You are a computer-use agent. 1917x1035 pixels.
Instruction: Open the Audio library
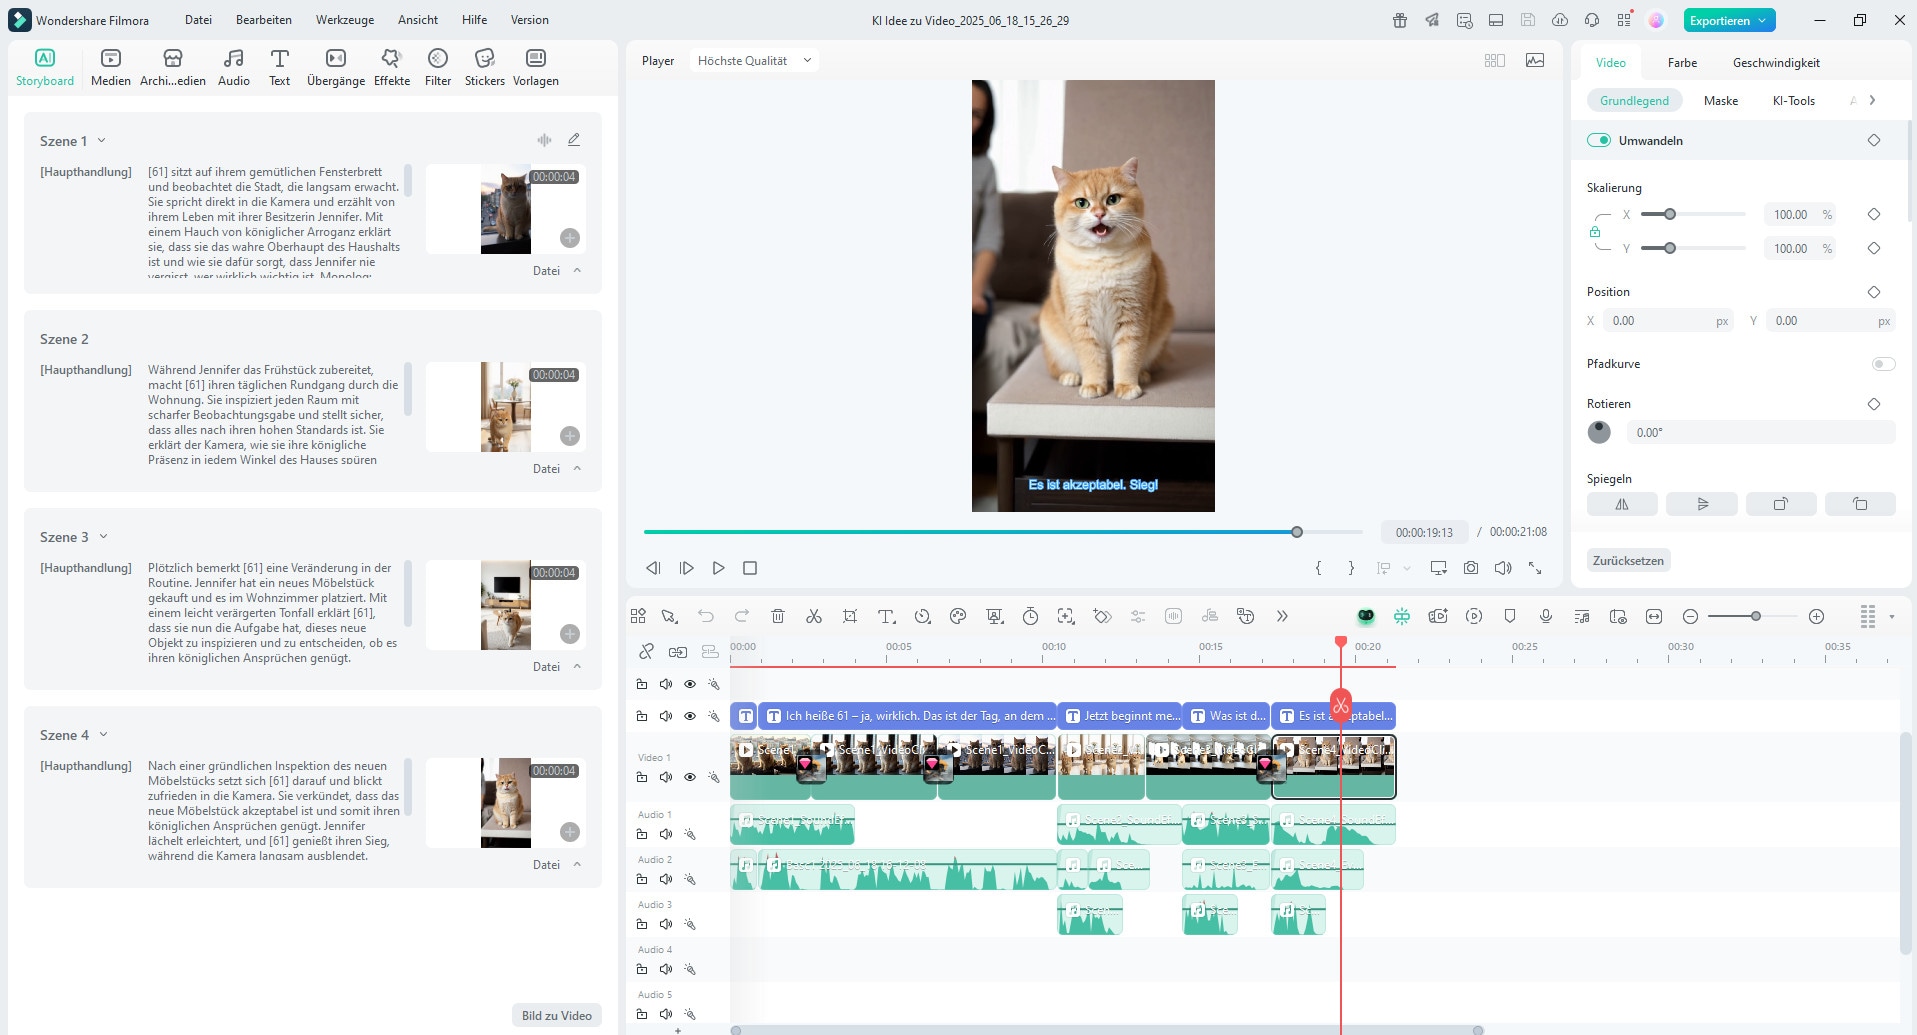pos(234,67)
